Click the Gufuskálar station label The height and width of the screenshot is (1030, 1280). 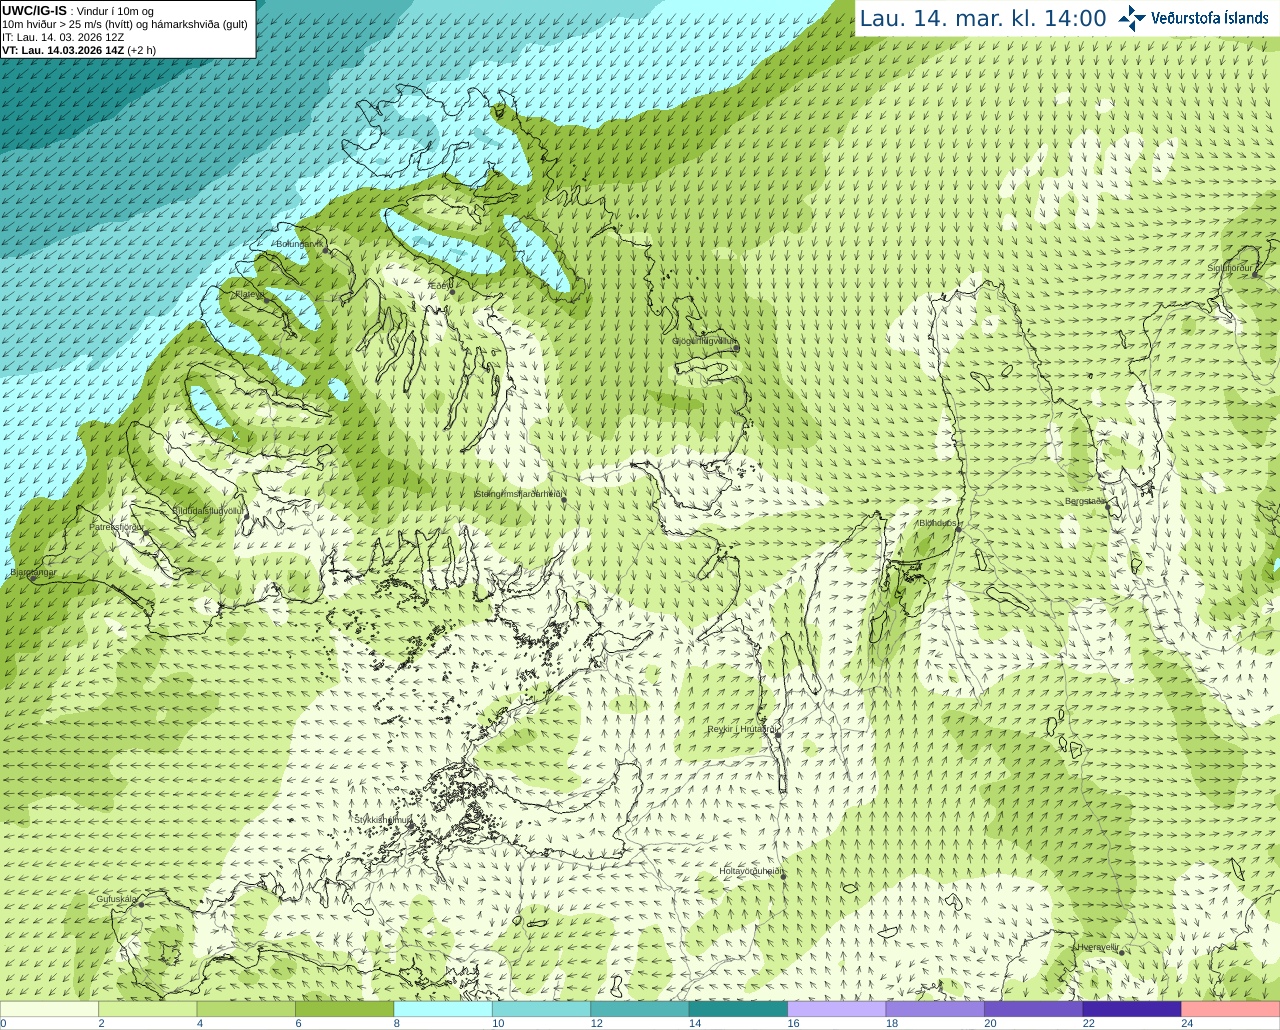[117, 899]
